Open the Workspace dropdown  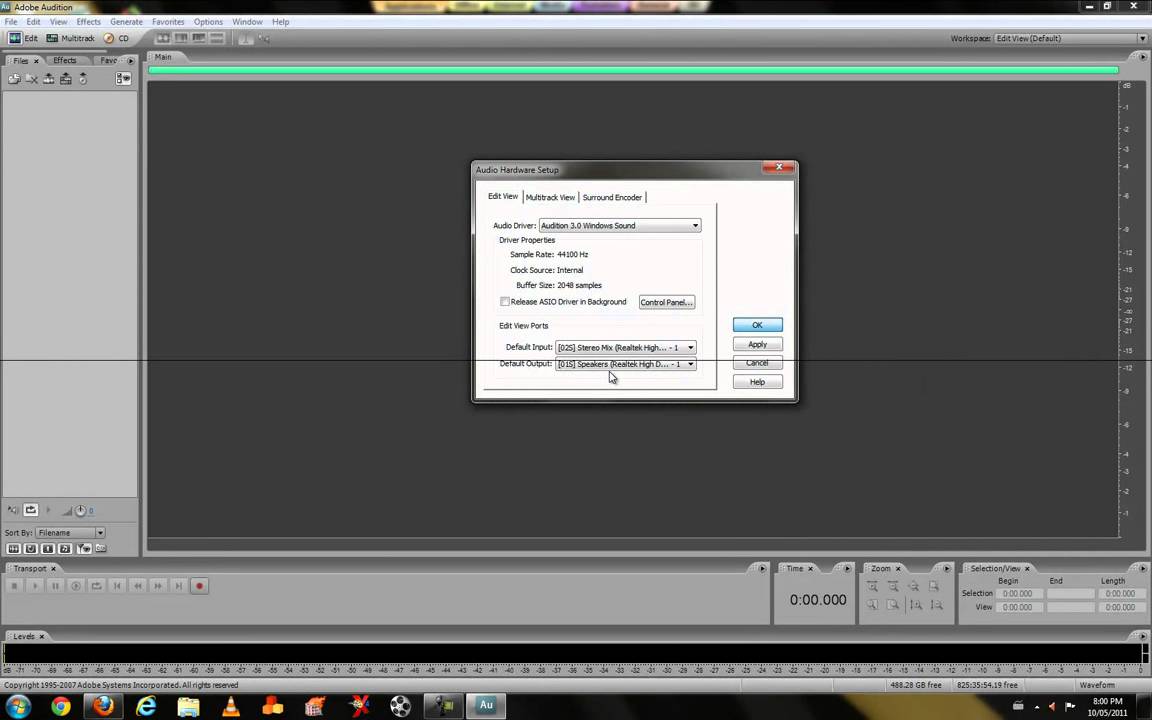[1070, 38]
